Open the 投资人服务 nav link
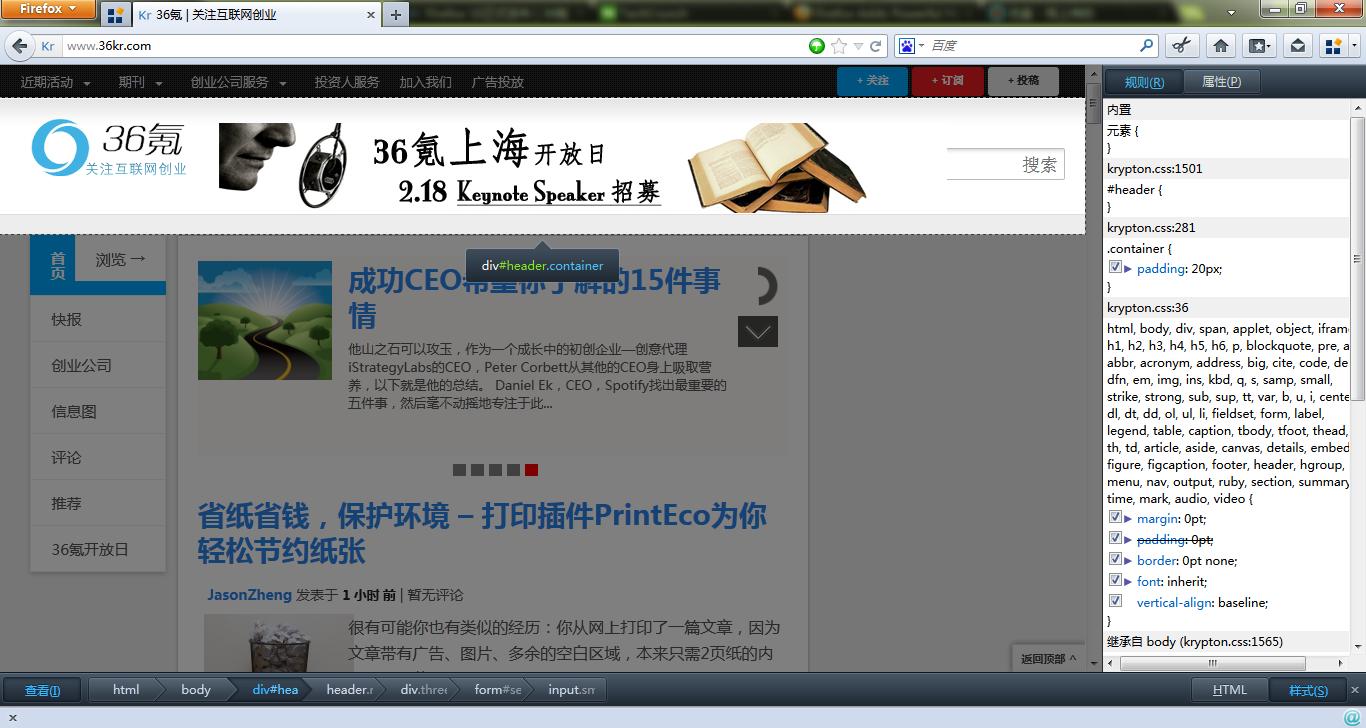Viewport: 1366px width, 728px height. (347, 82)
